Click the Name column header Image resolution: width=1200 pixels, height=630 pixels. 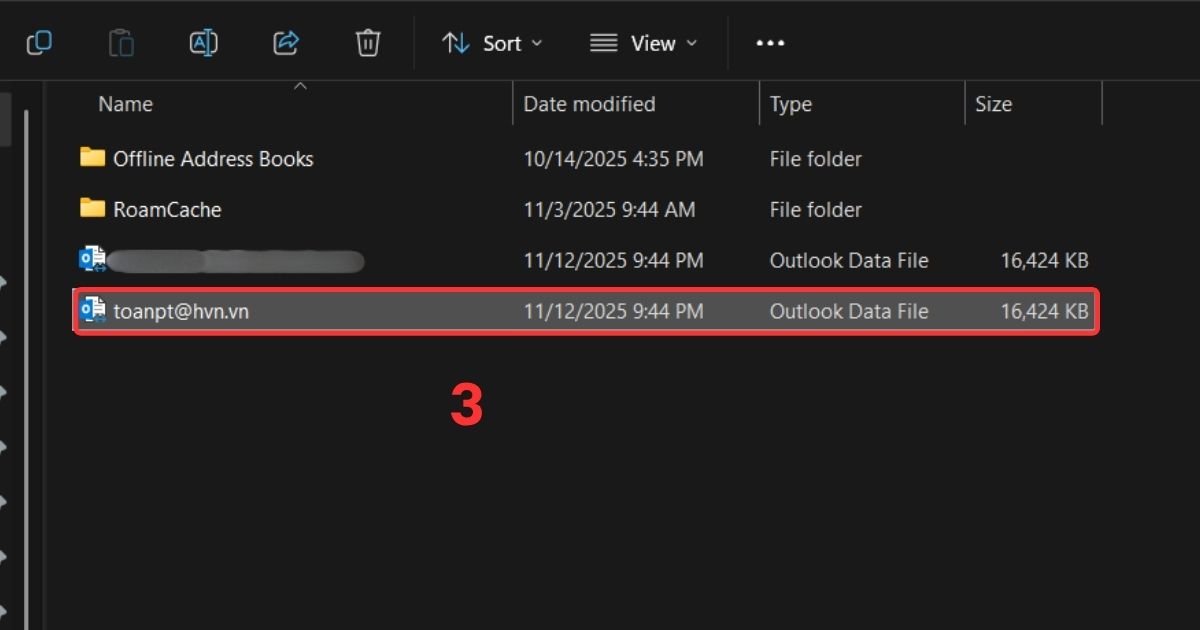coord(125,103)
